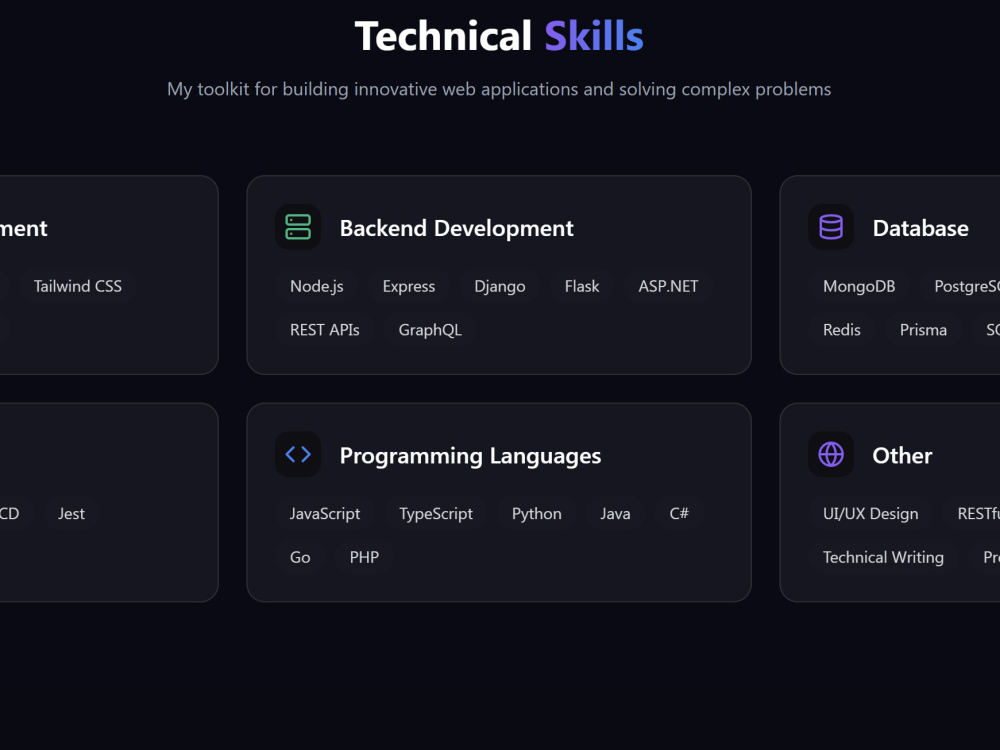Image resolution: width=1000 pixels, height=750 pixels.
Task: Select the Node.js skill tag
Action: 317,286
